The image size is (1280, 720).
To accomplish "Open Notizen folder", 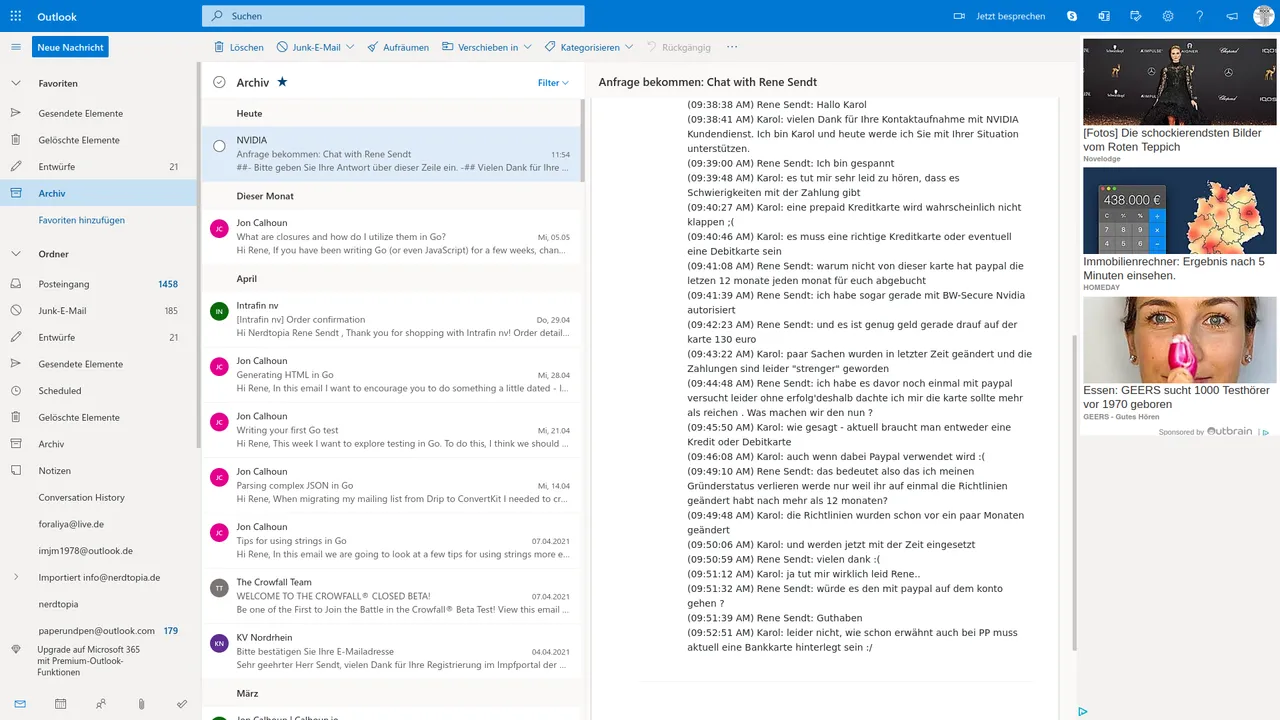I will [98, 471].
